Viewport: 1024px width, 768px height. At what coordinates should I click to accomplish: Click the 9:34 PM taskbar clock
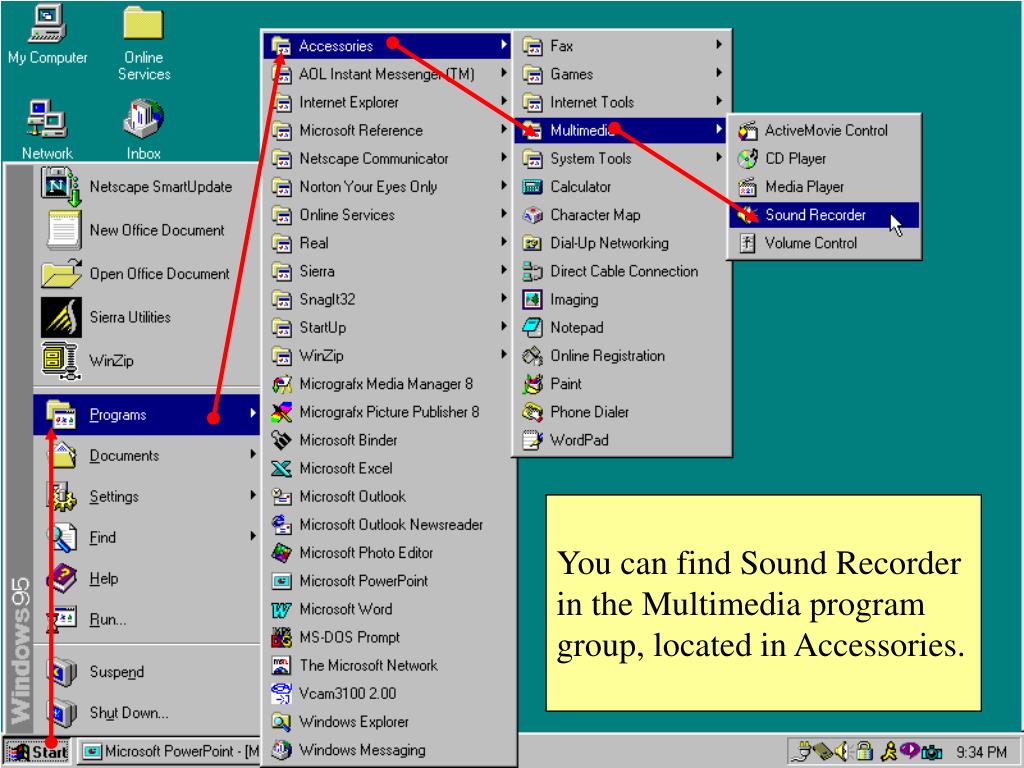point(981,752)
